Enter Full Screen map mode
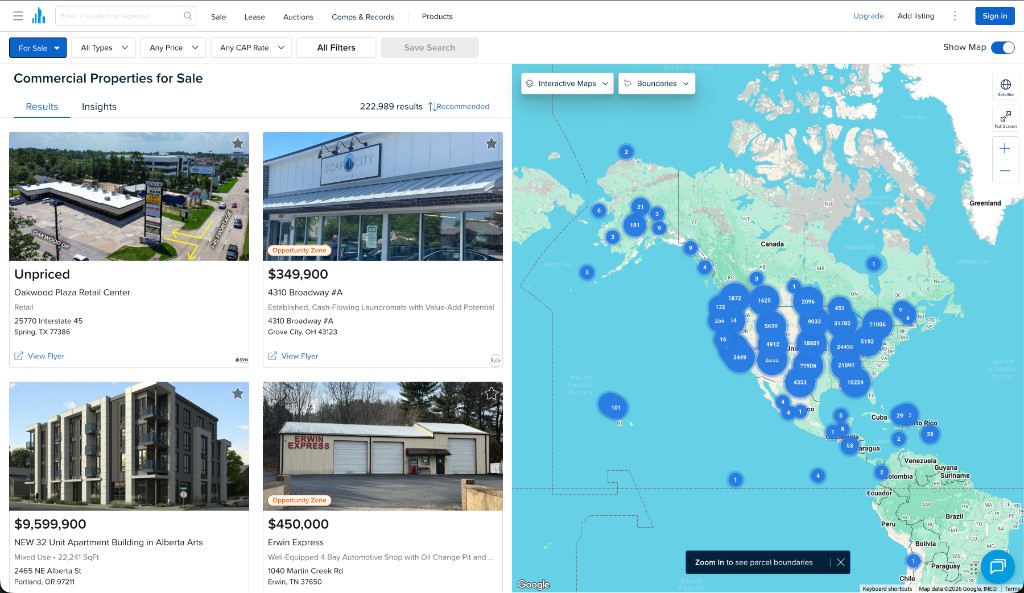 (1004, 117)
